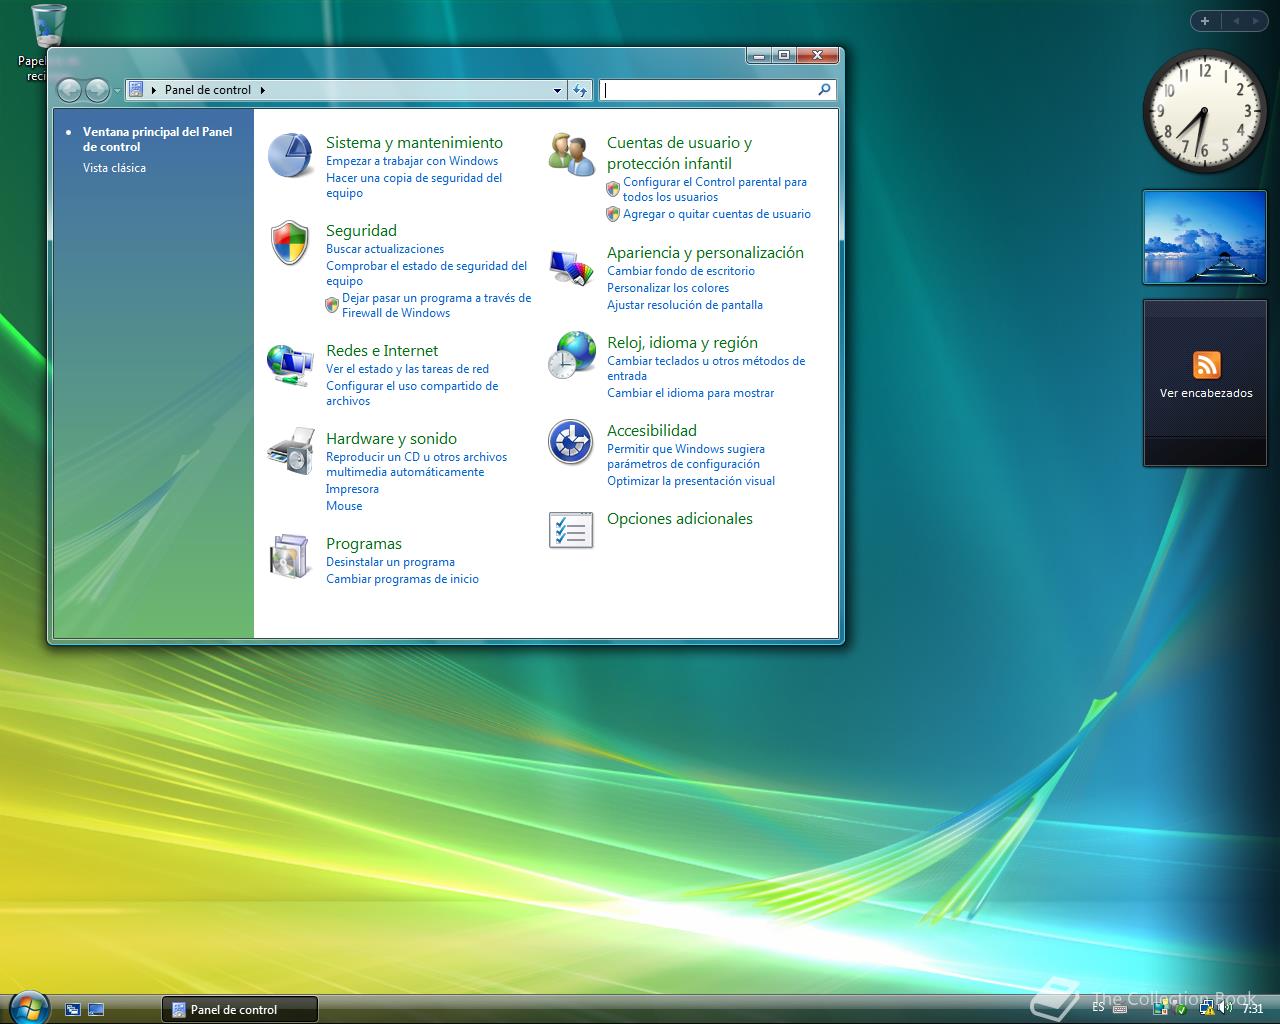Click shield icon beside Agregar o quitar cuentas

coord(613,214)
